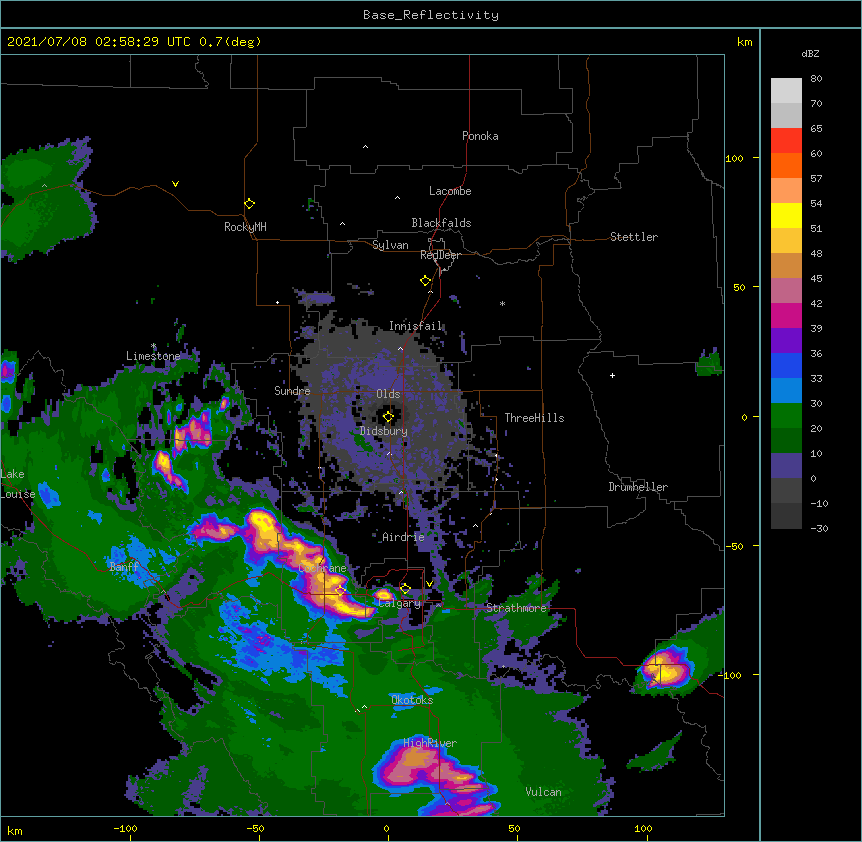Click the Blackfalds label on the map
The height and width of the screenshot is (842, 862).
pyautogui.click(x=441, y=223)
